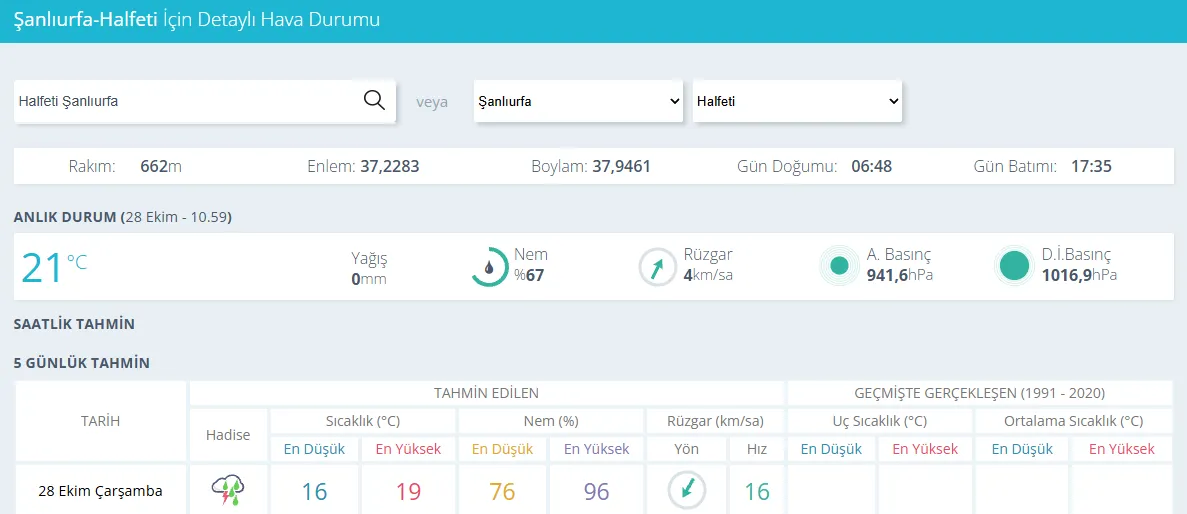The width and height of the screenshot is (1187, 514).
Task: Click the highest temperature value 19
Action: (408, 491)
